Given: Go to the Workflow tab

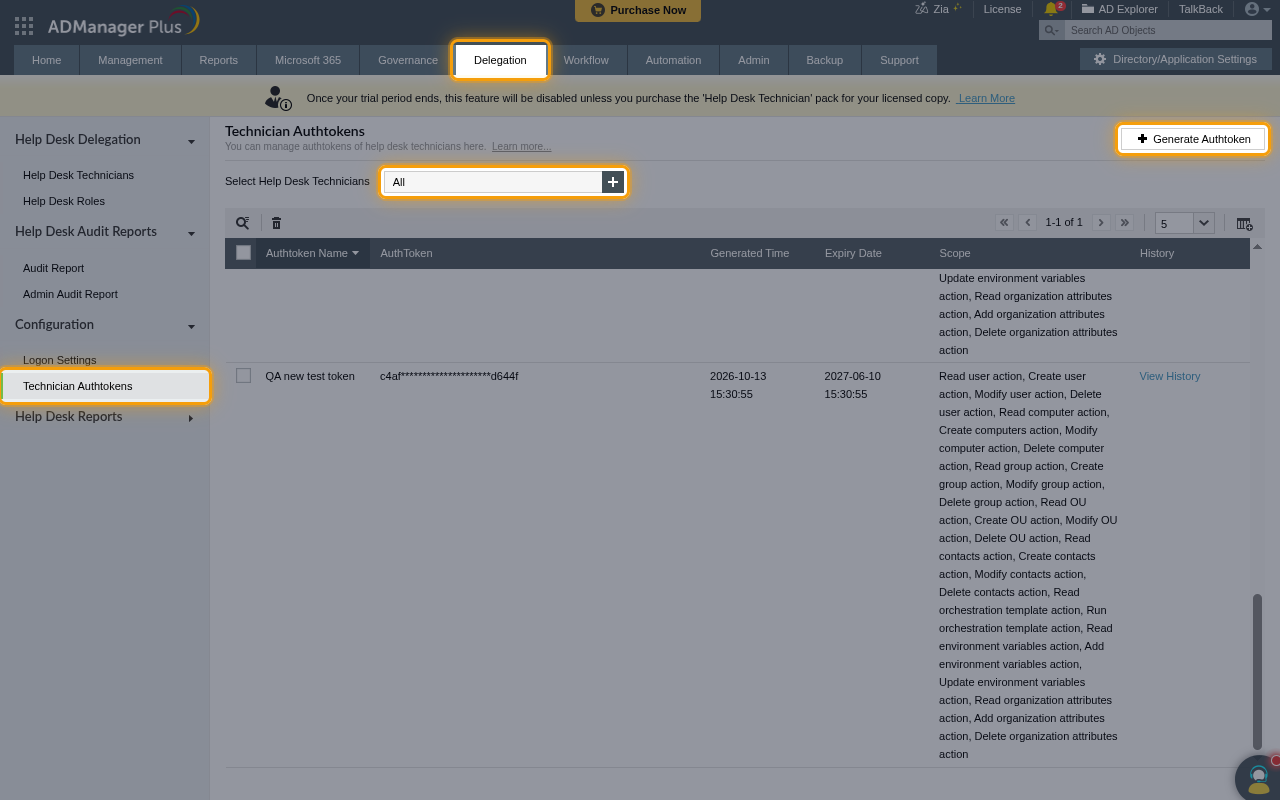Looking at the screenshot, I should [x=586, y=60].
